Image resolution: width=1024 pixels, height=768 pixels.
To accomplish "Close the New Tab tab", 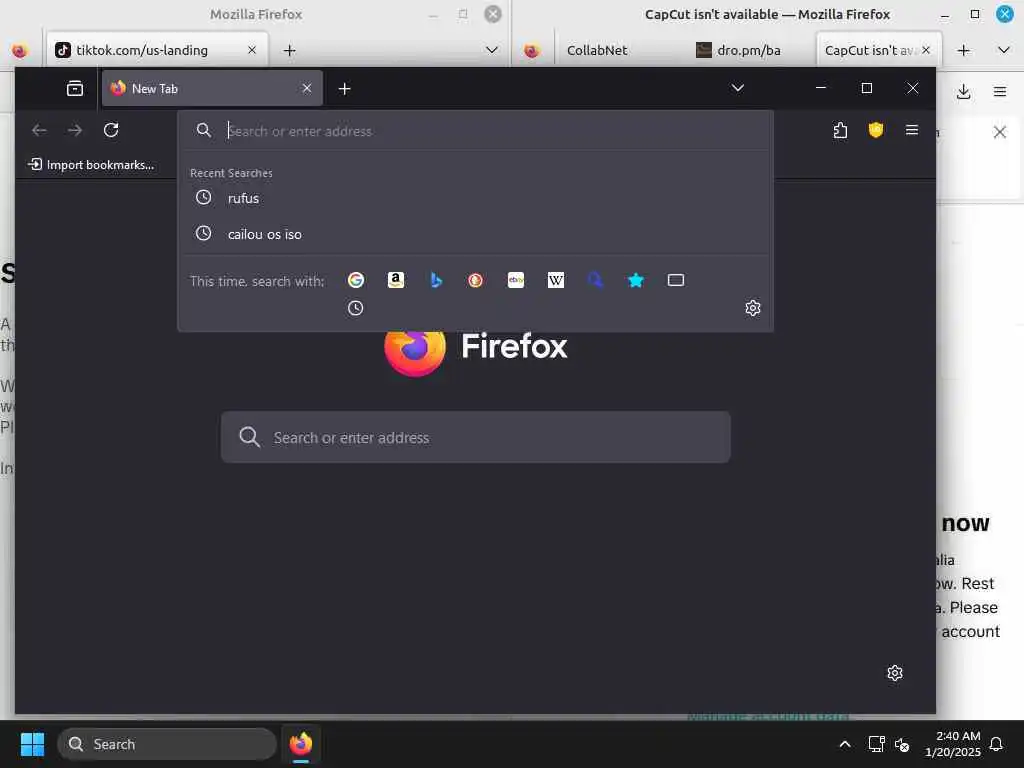I will coord(306,88).
